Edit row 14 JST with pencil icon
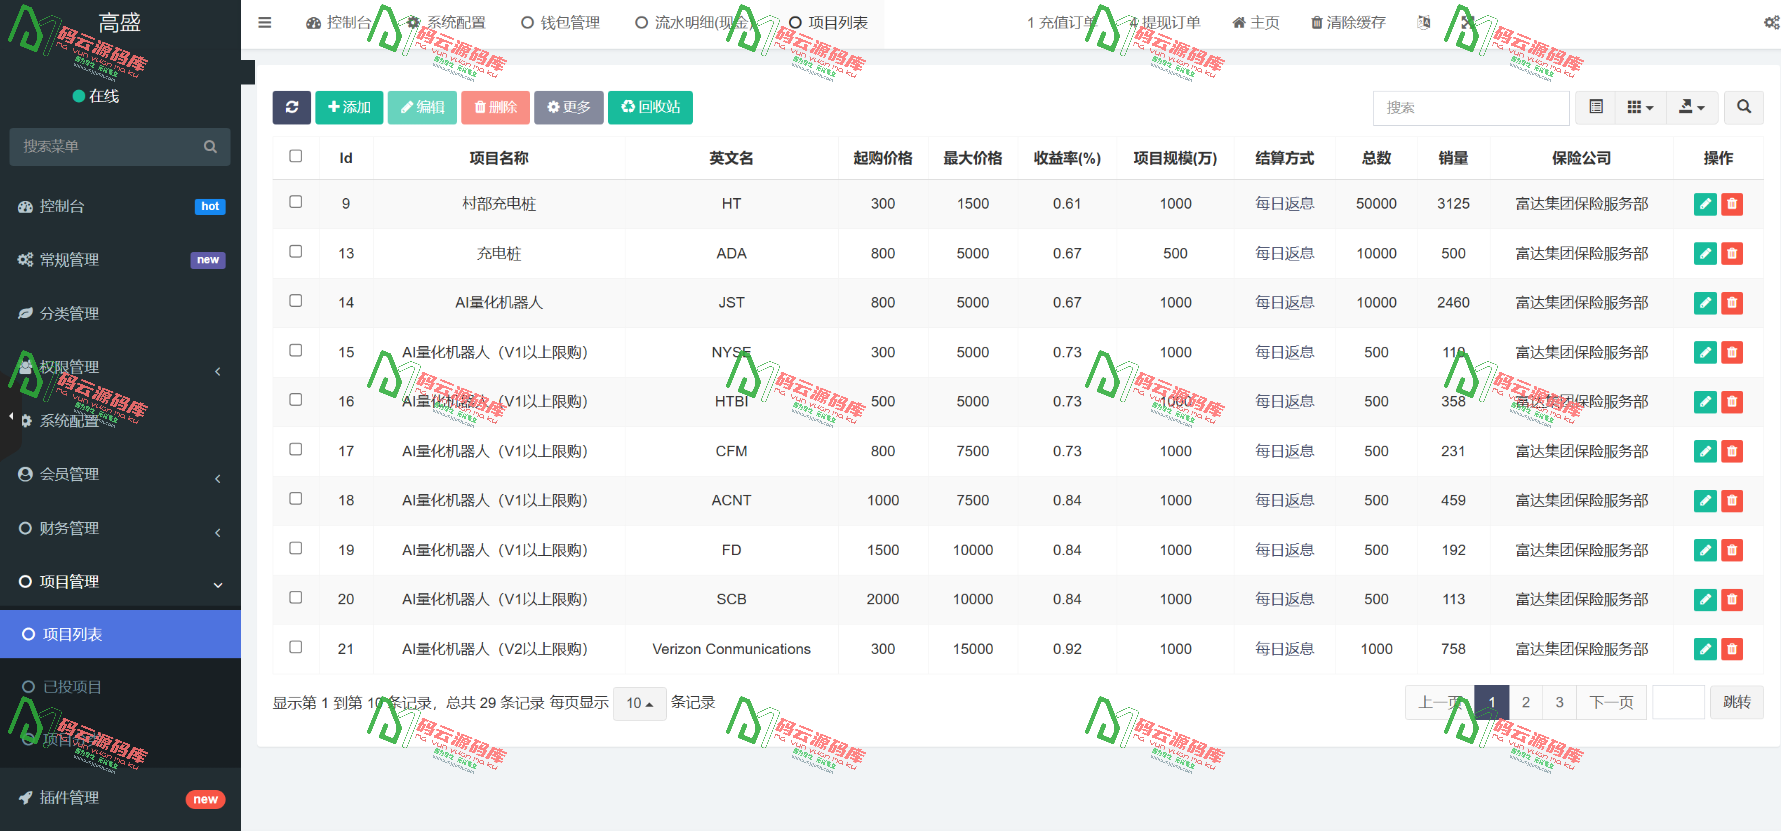Viewport: 1781px width, 831px height. click(1705, 303)
